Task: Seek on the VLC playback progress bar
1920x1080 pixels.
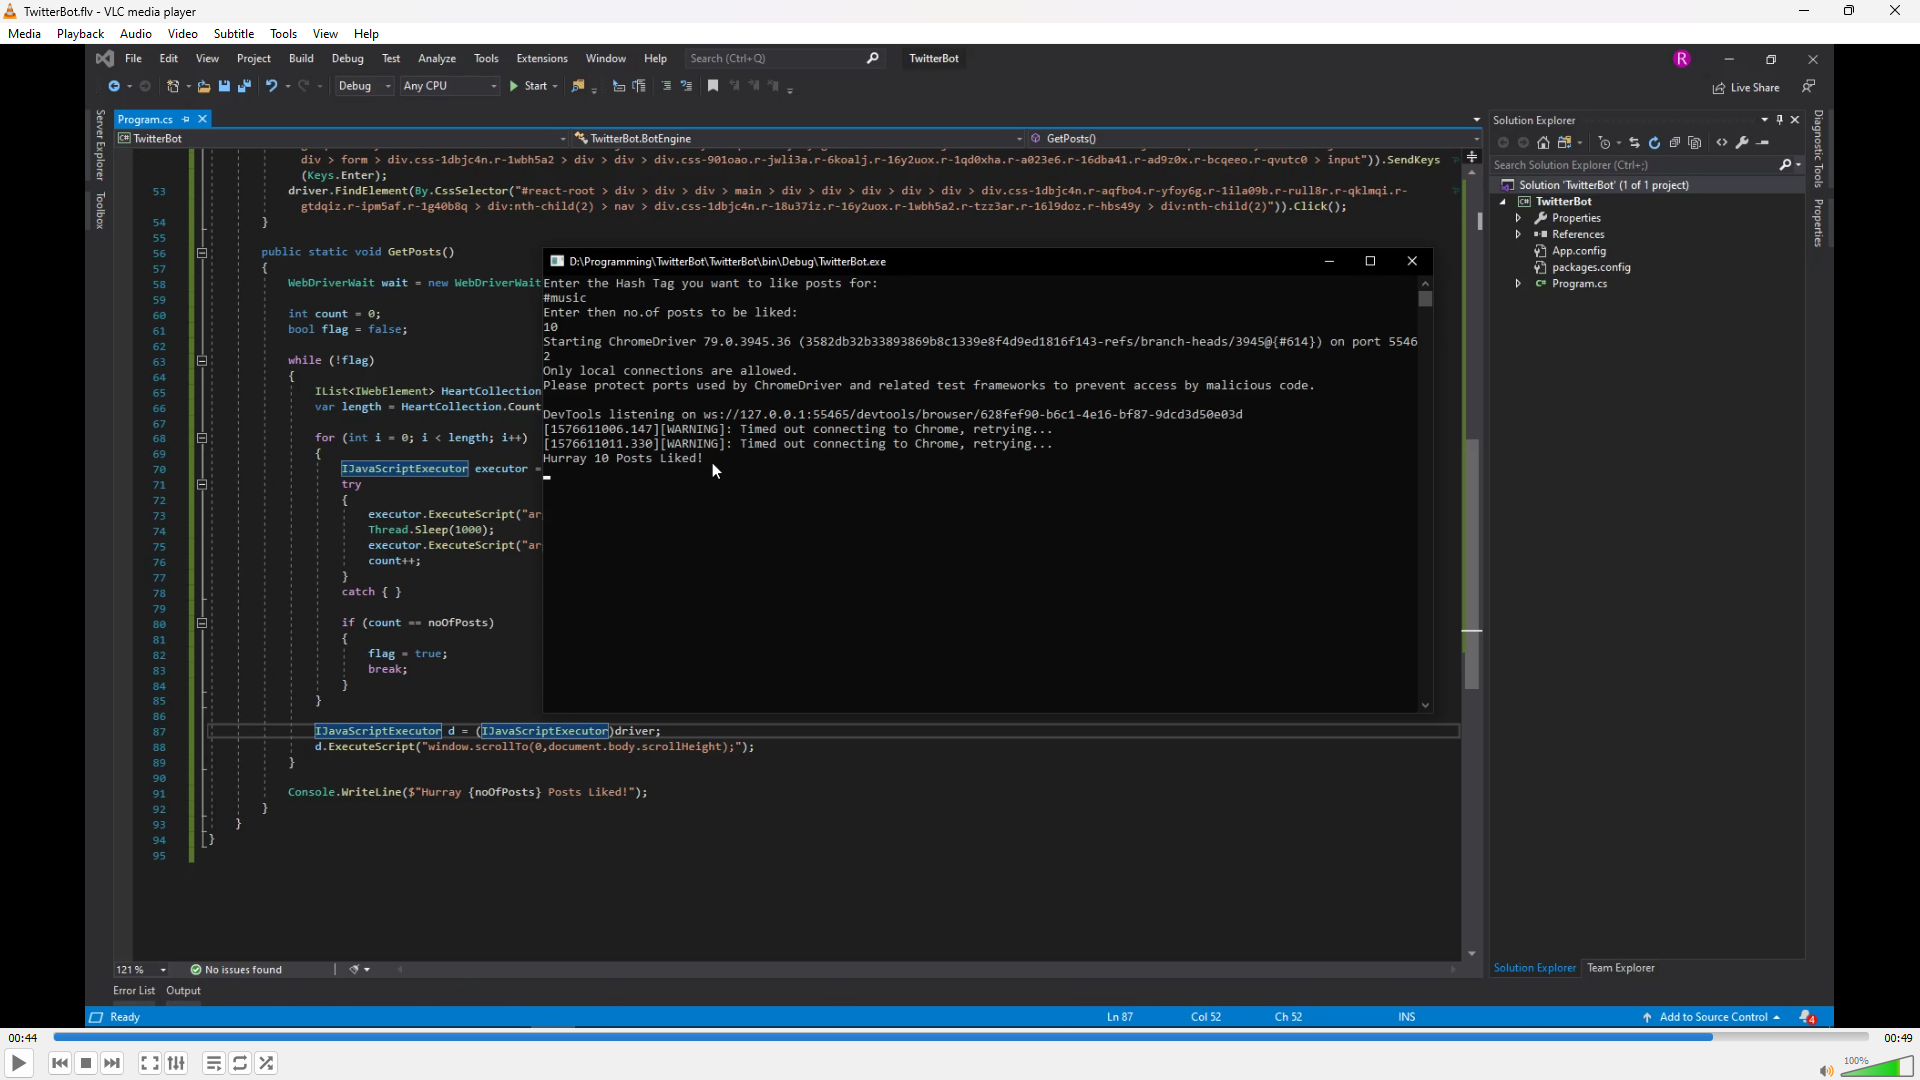Action: coord(960,1037)
